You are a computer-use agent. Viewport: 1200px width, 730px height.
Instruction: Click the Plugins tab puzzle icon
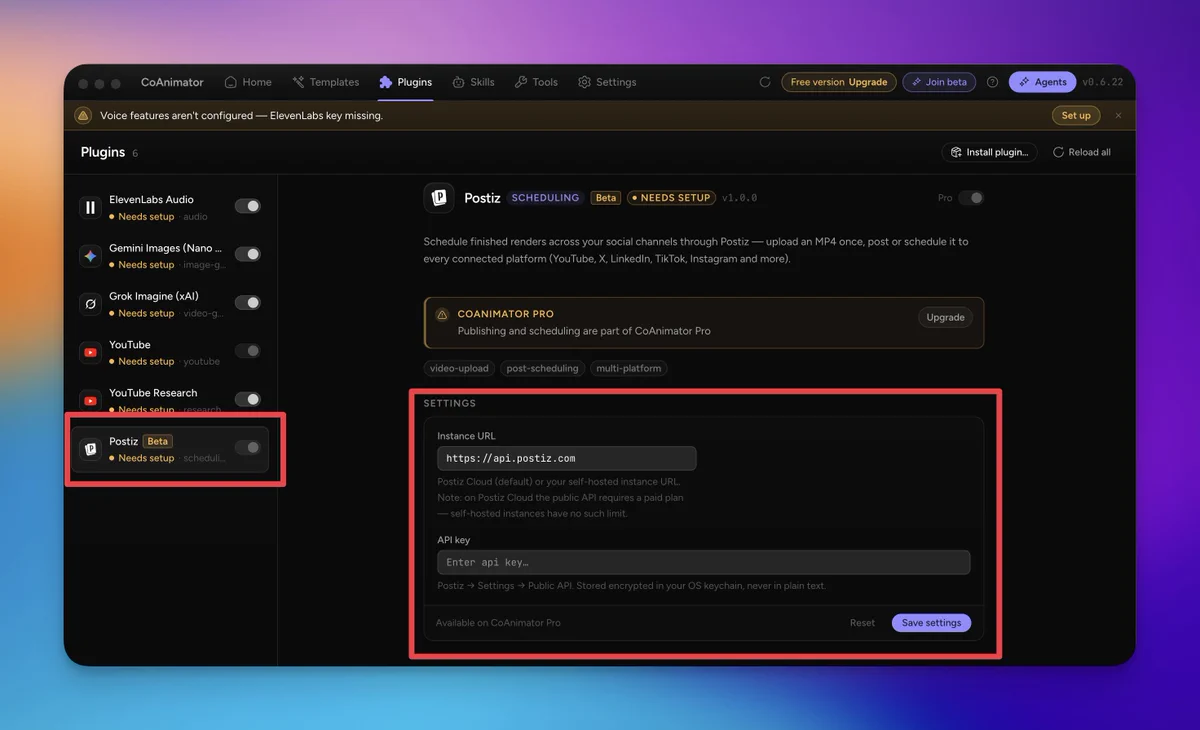[x=385, y=82]
